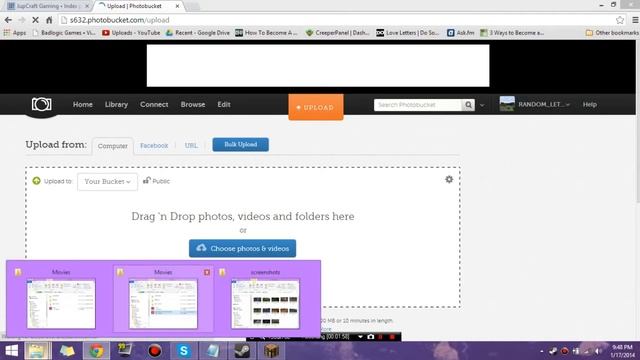Click taskbar clock showing 9:40 PM
640x360 pixels.
pyautogui.click(x=623, y=351)
